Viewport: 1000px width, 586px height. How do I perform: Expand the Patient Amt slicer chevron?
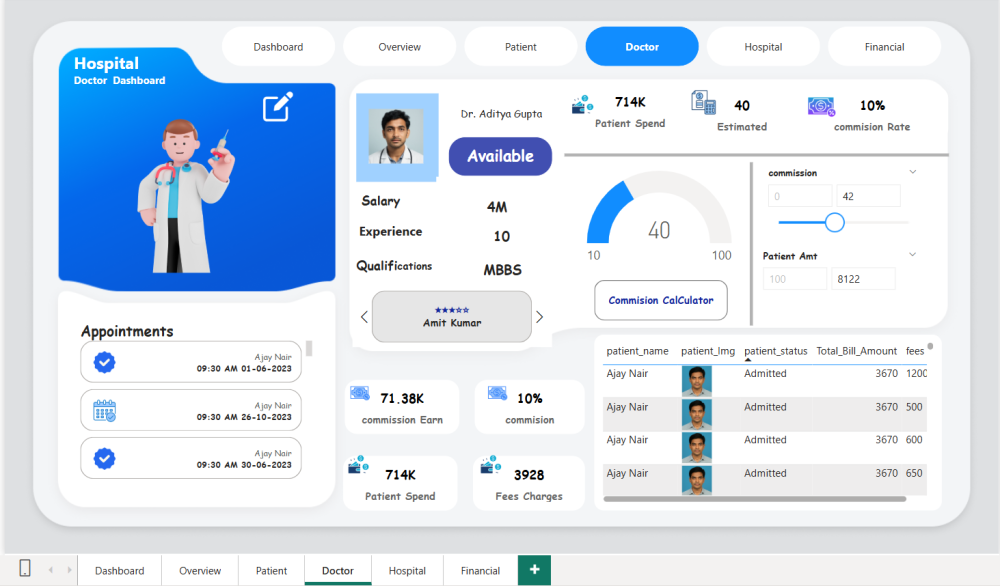[912, 255]
